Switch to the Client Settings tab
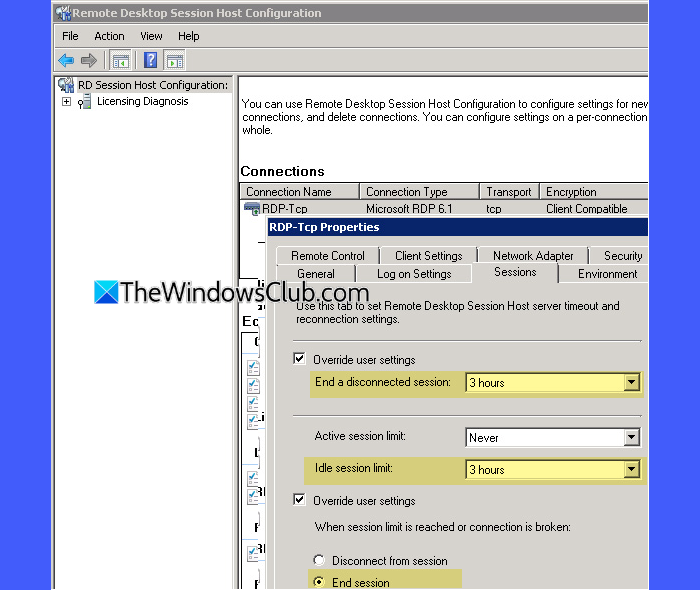The width and height of the screenshot is (700, 590). click(x=429, y=256)
